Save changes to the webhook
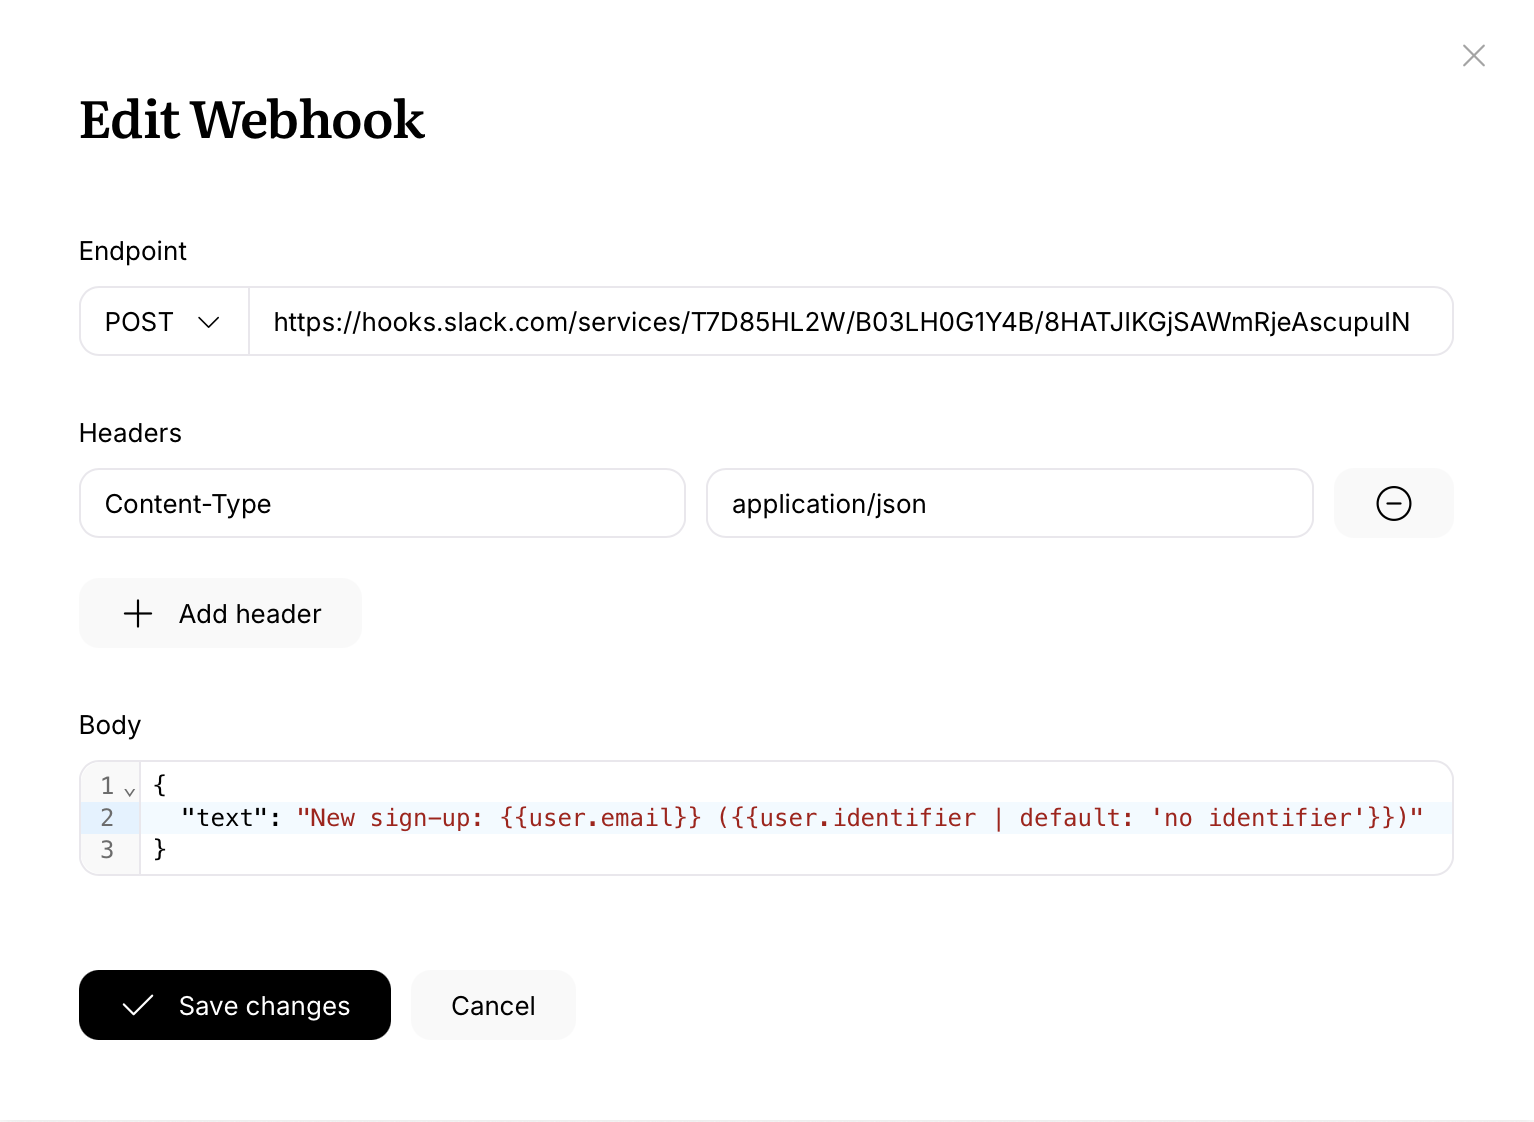The image size is (1534, 1122). 235,1005
